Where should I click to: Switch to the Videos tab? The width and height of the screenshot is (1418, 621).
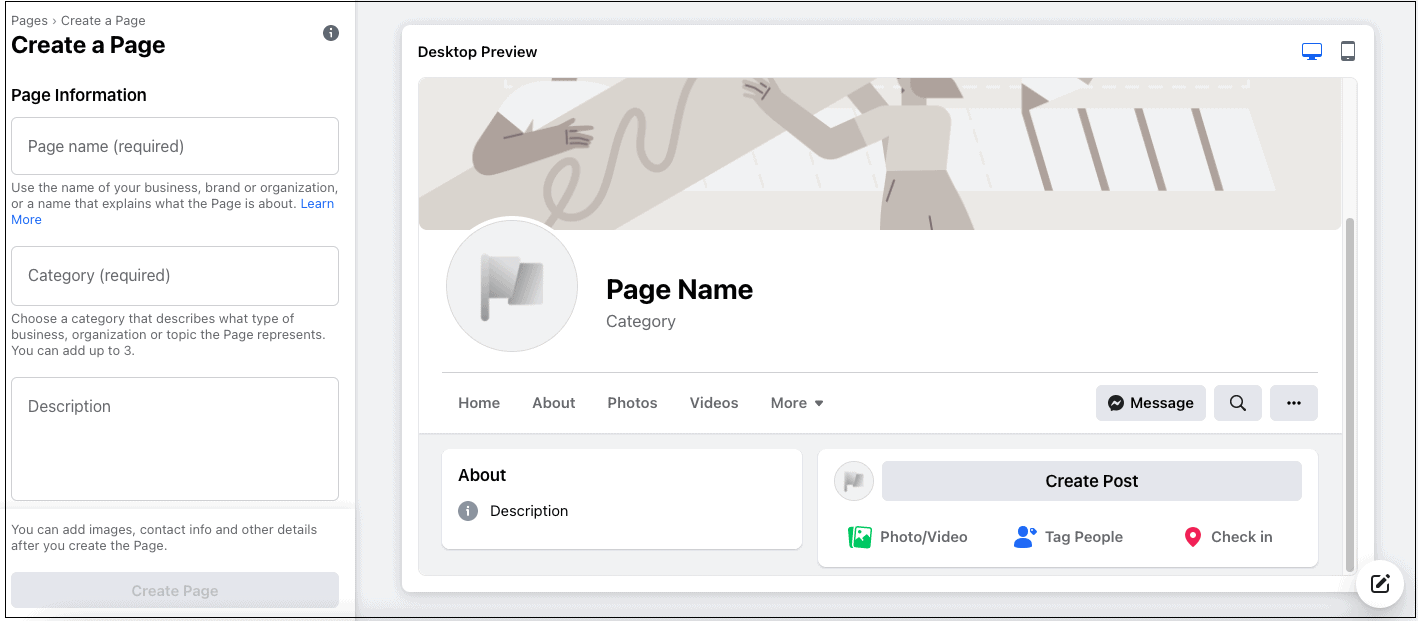coord(714,403)
